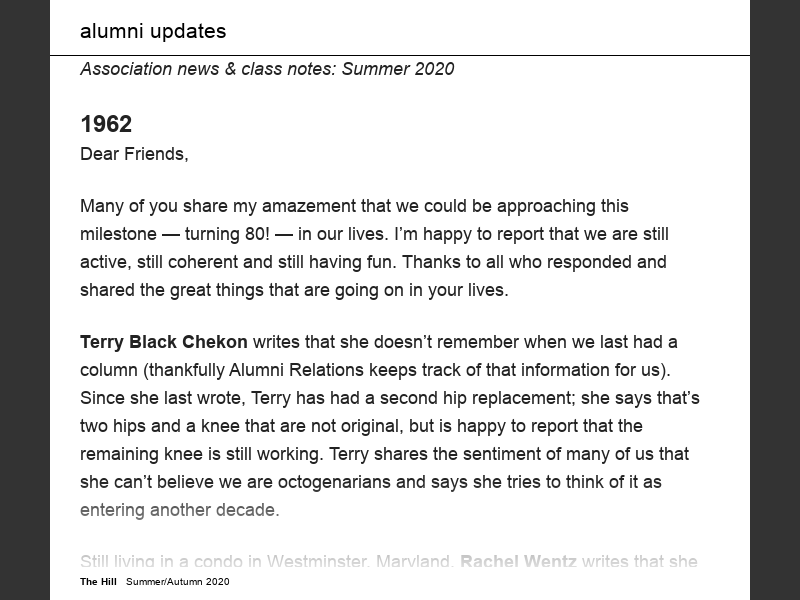Viewport: 800px width, 600px height.
Task: Select the "1962" class year heading
Action: click(x=106, y=124)
